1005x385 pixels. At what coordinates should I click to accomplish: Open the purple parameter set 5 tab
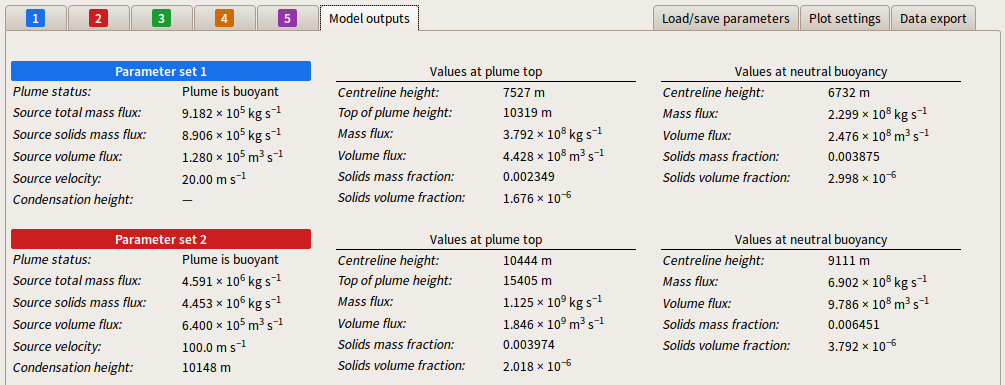click(x=287, y=19)
